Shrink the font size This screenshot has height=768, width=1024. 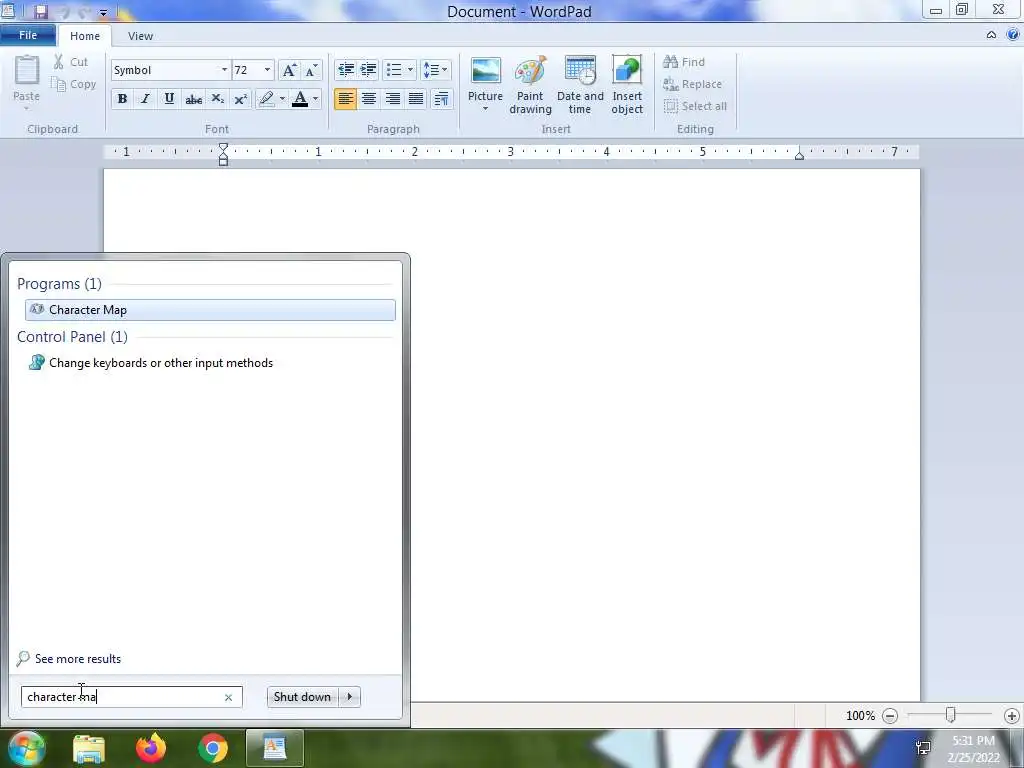[312, 70]
